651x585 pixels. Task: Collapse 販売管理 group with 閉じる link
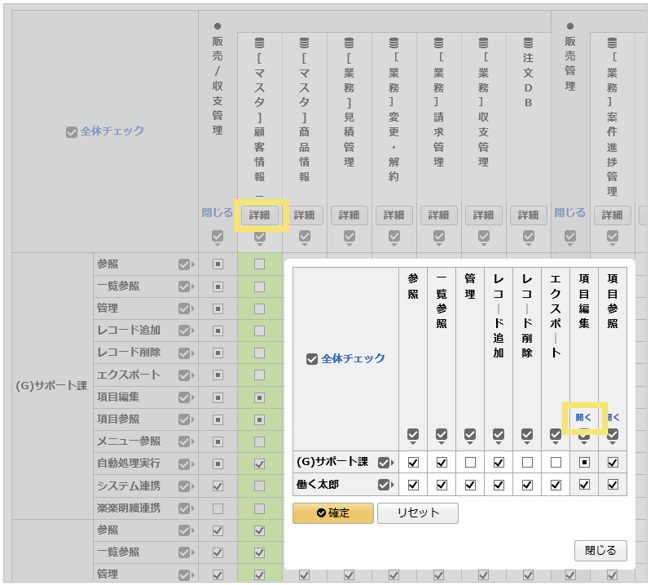click(570, 213)
